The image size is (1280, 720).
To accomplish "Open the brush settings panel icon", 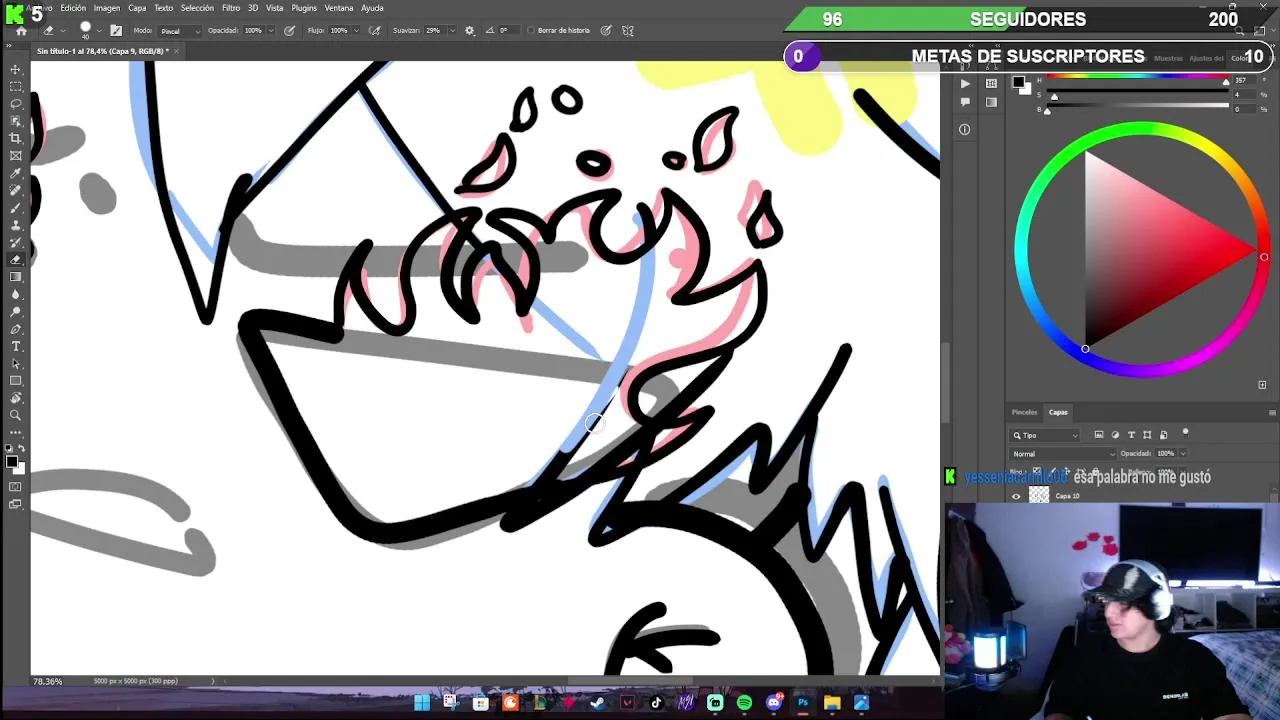I will pos(116,31).
